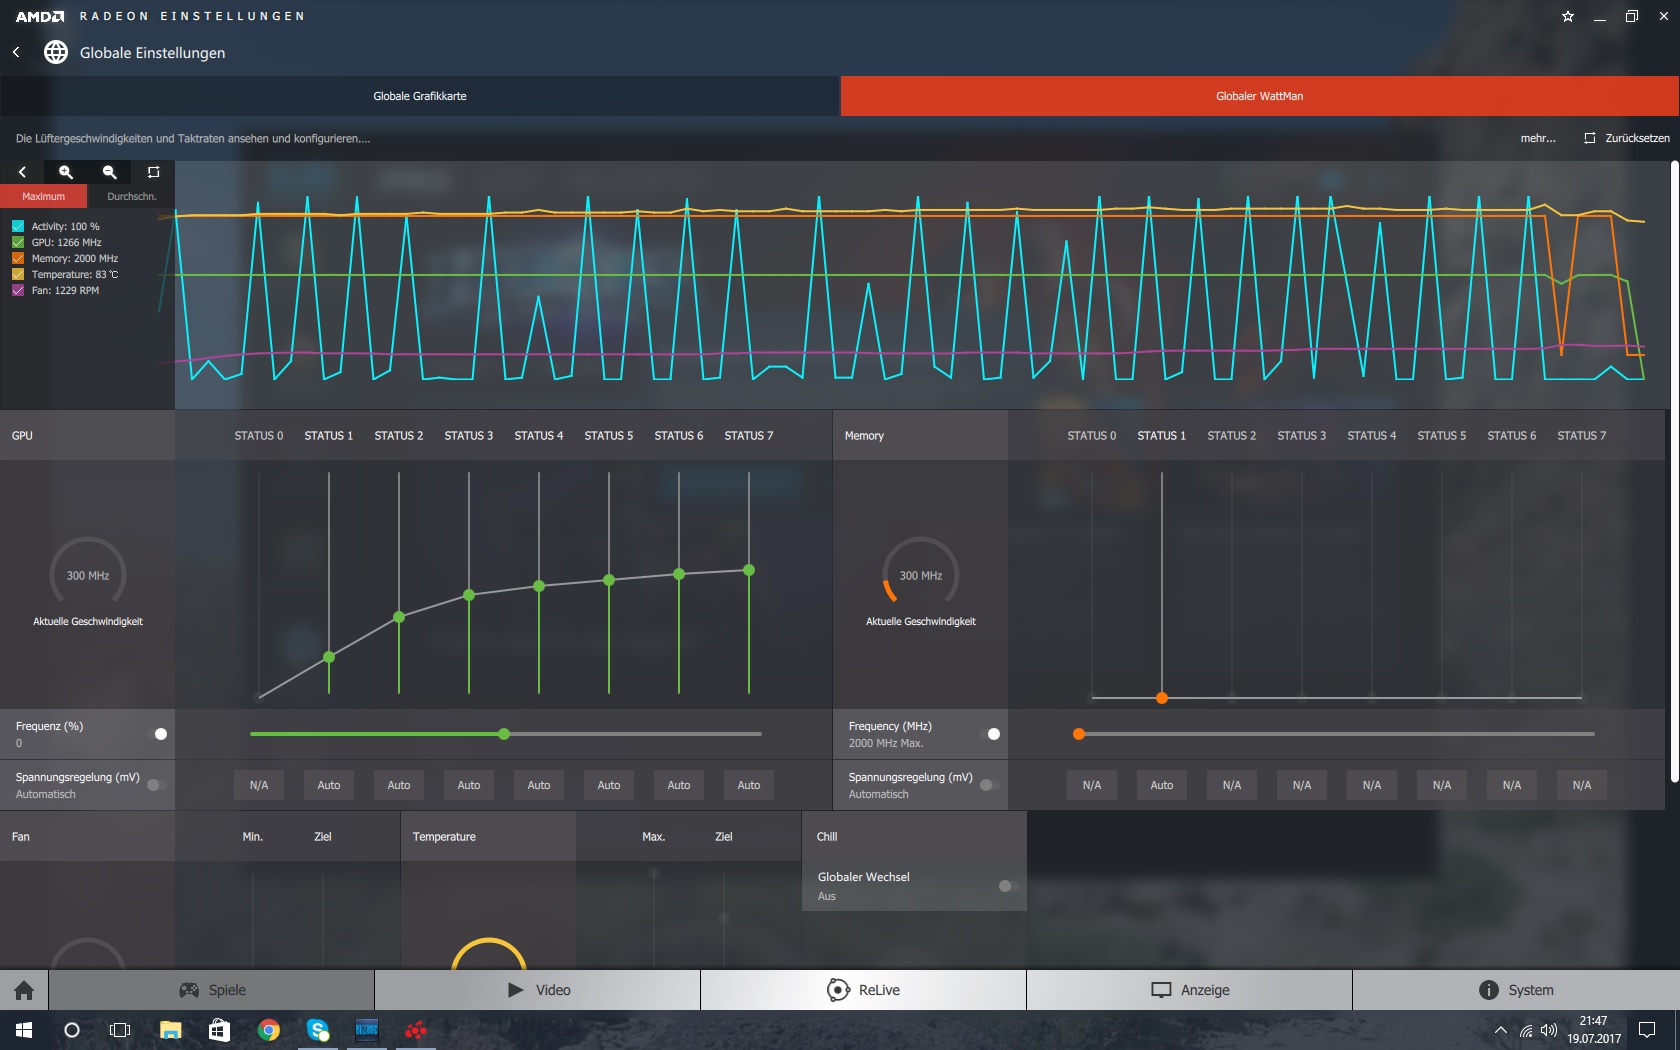Click the GPU Status 7 frequency point
This screenshot has height=1050, width=1680.
749,570
